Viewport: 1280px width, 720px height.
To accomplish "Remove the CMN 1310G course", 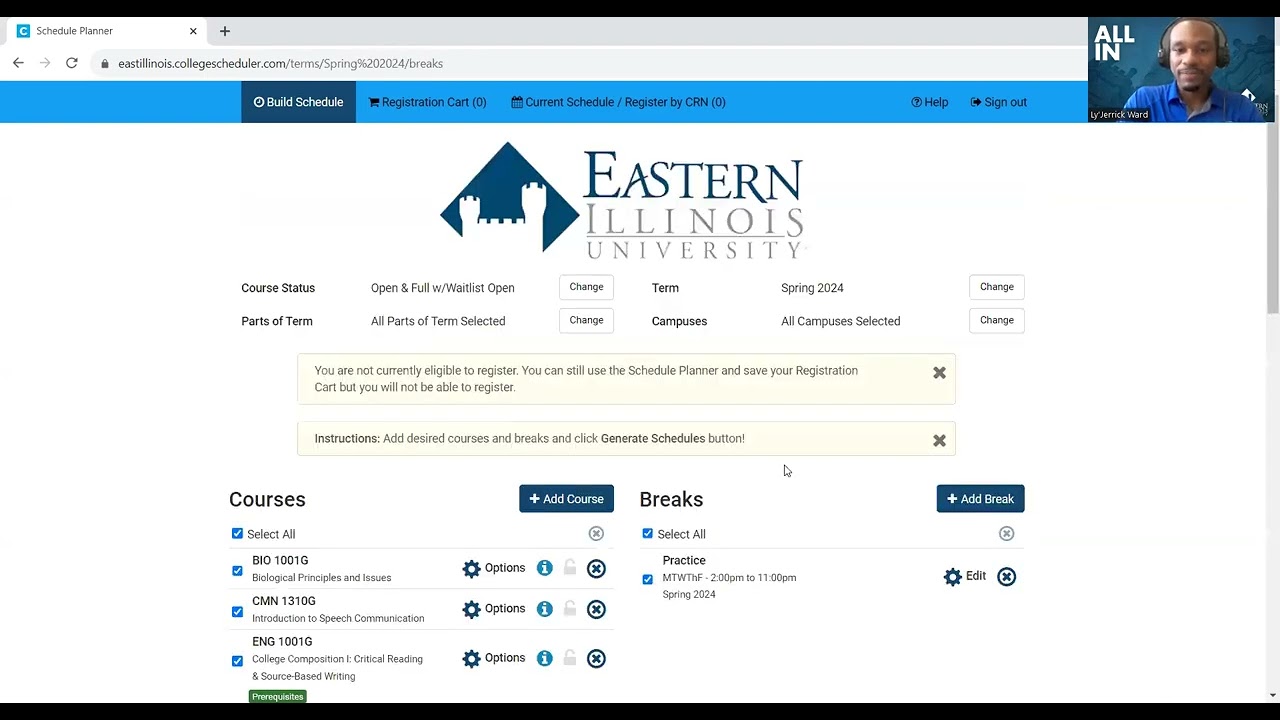I will (596, 609).
